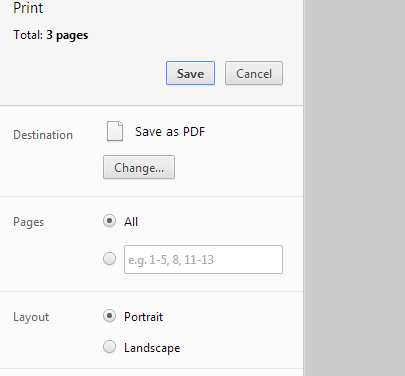405x376 pixels.
Task: Click the Cancel button
Action: 254,73
